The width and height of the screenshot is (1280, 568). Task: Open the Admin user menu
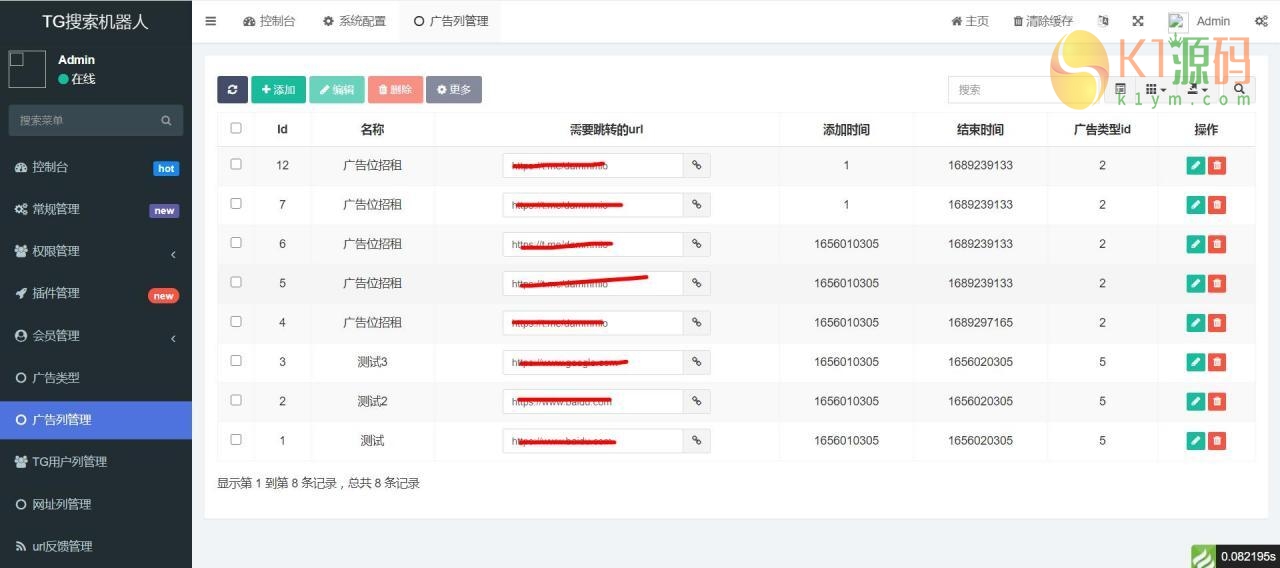click(1199, 21)
